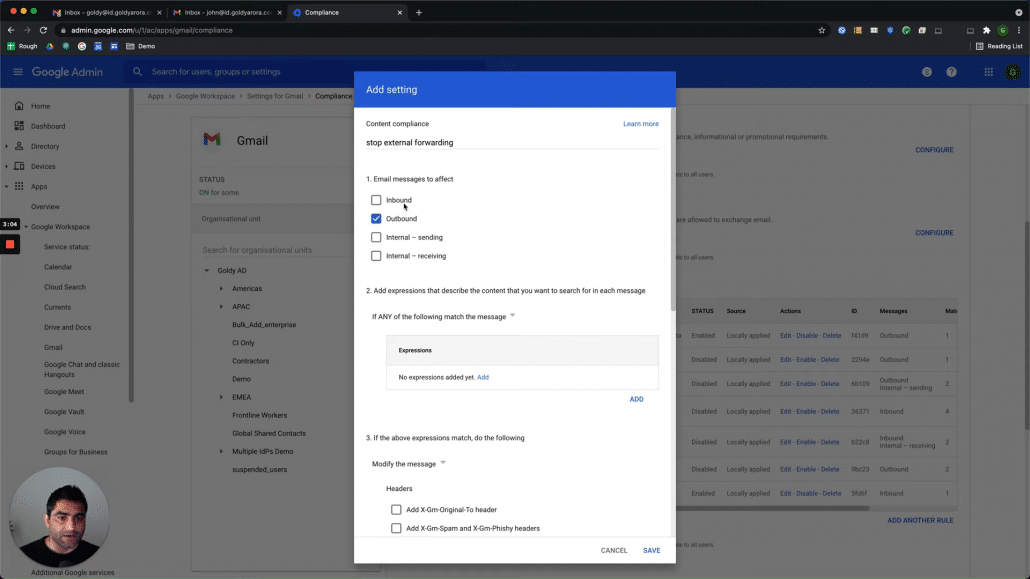Select the Frontline Workers organisational unit
The image size is (1030, 579).
pyautogui.click(x=259, y=415)
